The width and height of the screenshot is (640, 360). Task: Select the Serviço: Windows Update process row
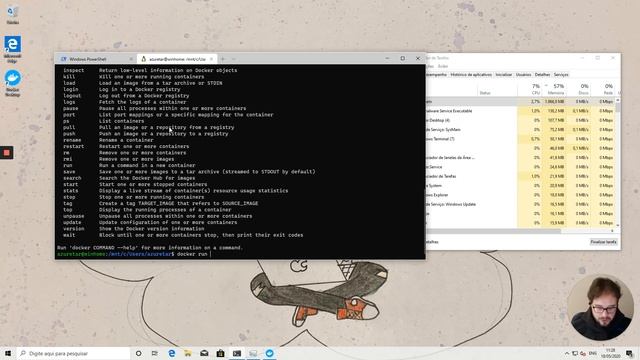point(520,204)
